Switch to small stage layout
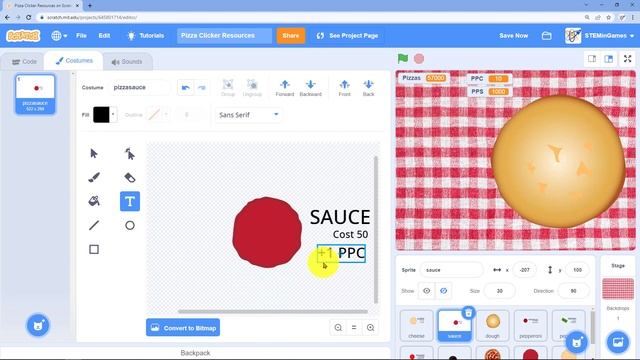The height and width of the screenshot is (360, 640). click(592, 59)
